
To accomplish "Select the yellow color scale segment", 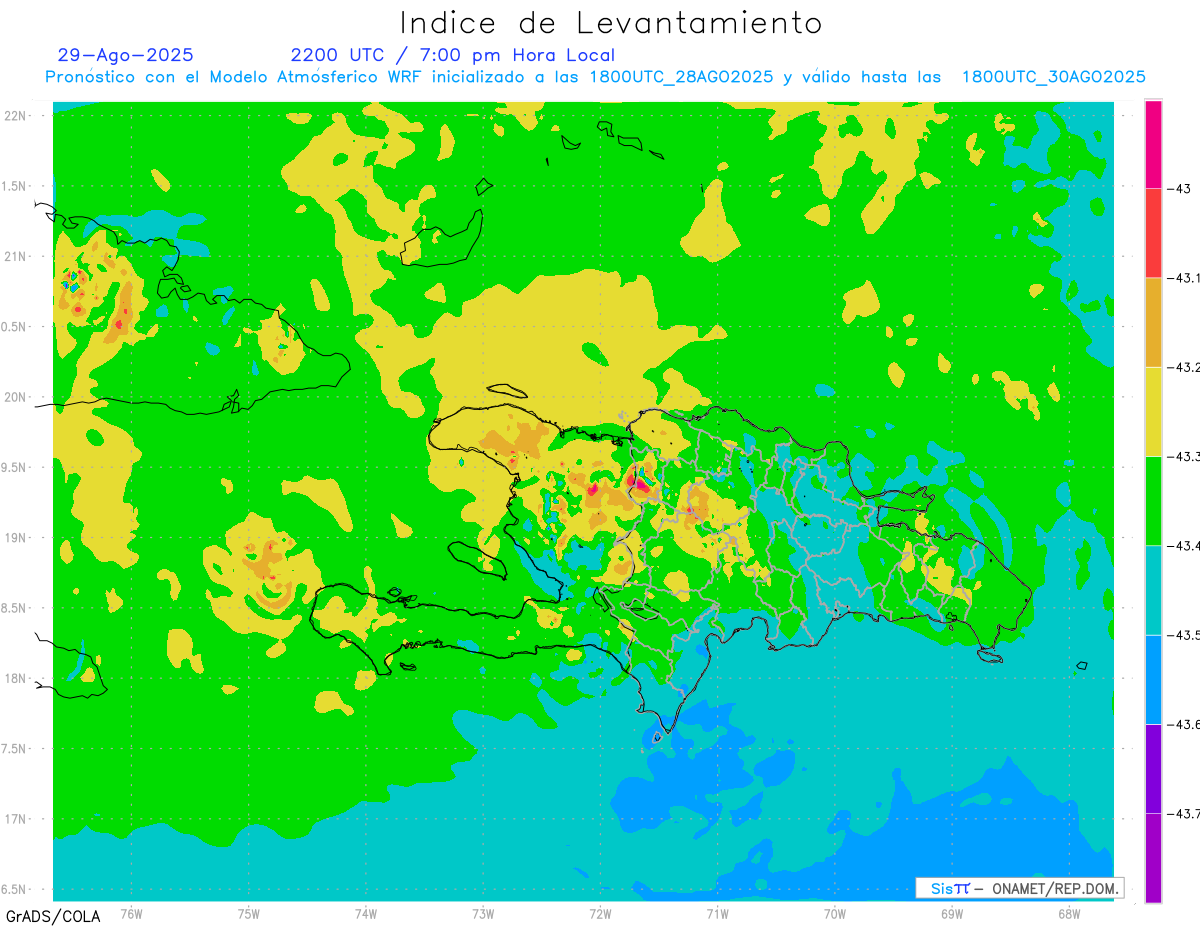I will [x=1153, y=411].
